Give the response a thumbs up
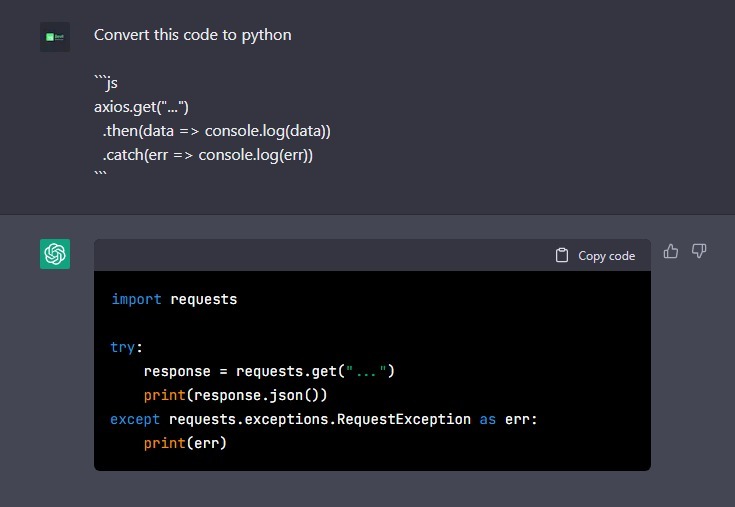This screenshot has width=735, height=507. coord(671,251)
